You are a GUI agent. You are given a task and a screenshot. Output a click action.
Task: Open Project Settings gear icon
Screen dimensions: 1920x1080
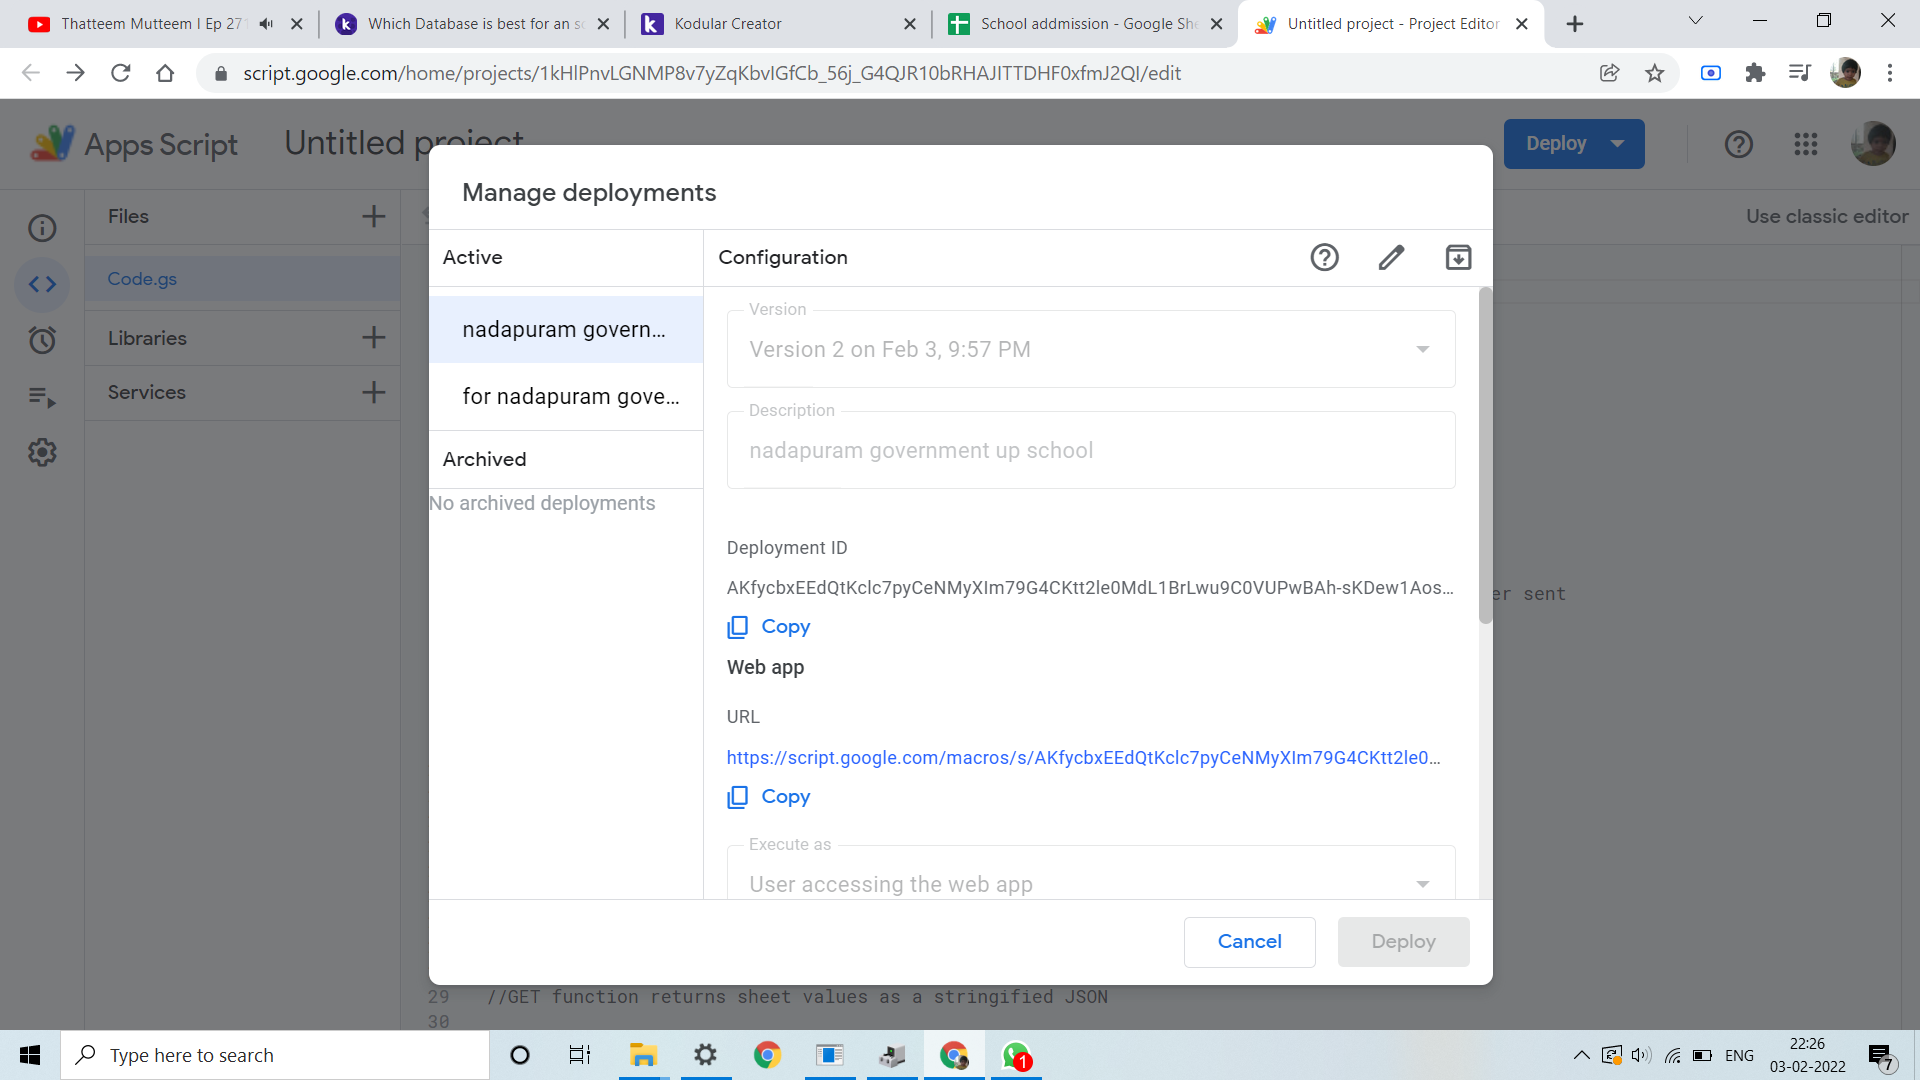42,452
